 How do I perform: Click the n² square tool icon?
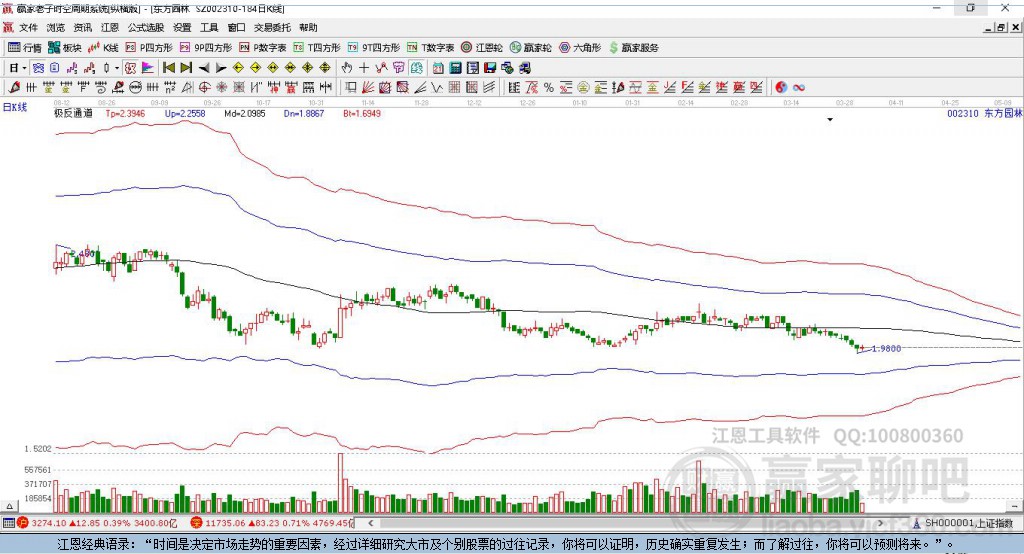[170, 88]
